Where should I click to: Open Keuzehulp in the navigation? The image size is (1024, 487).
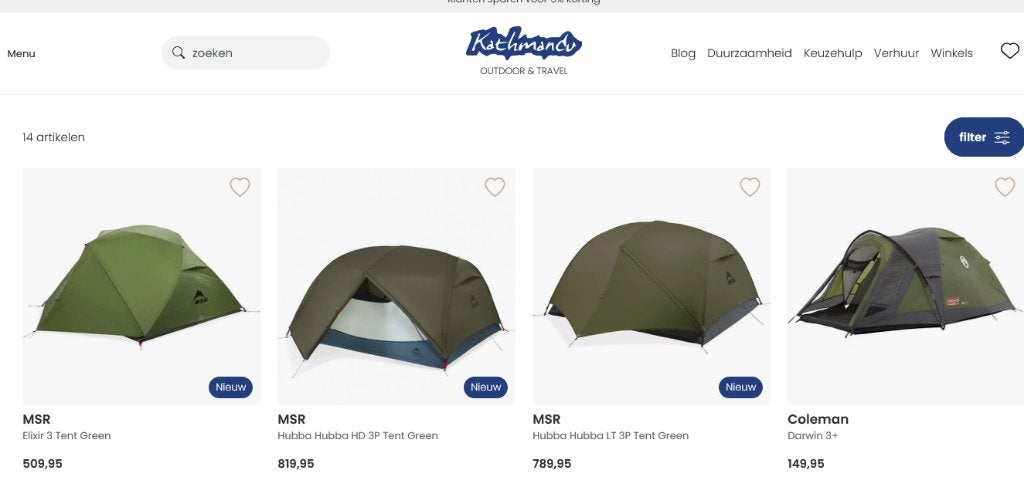click(833, 54)
